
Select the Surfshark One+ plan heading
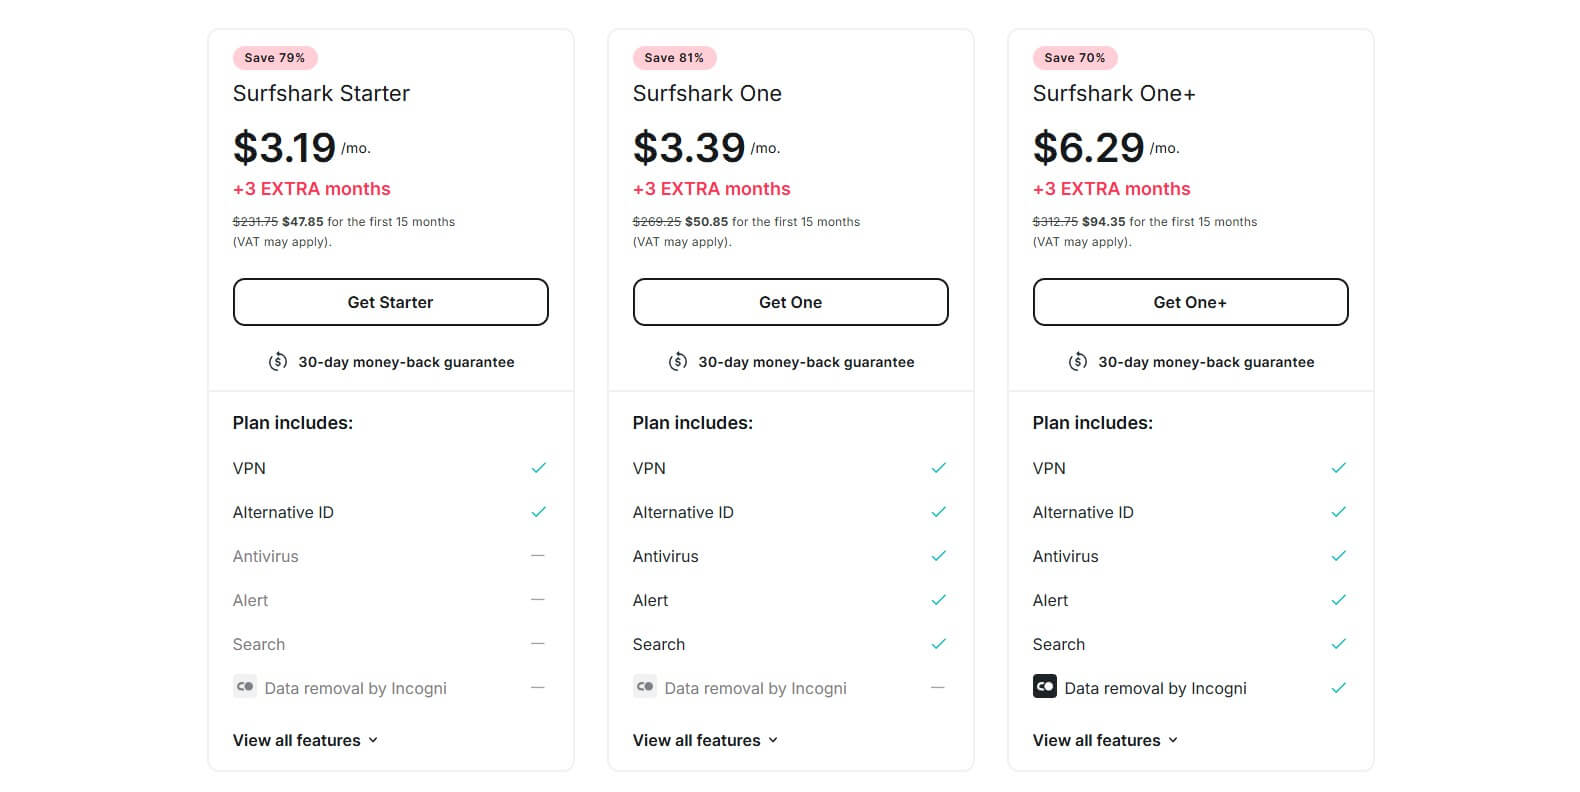tap(1113, 93)
